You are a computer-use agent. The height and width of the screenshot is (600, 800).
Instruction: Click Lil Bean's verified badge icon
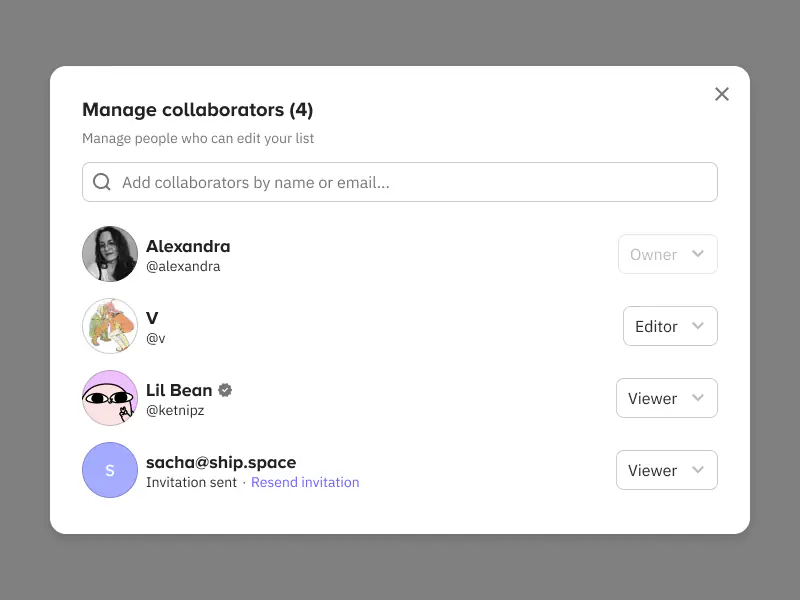[225, 390]
